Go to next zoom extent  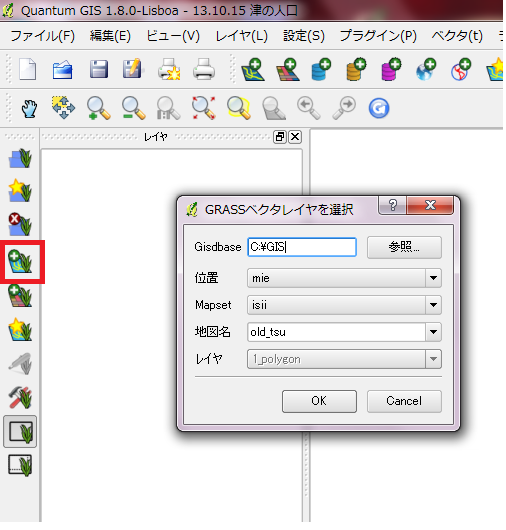click(x=344, y=108)
